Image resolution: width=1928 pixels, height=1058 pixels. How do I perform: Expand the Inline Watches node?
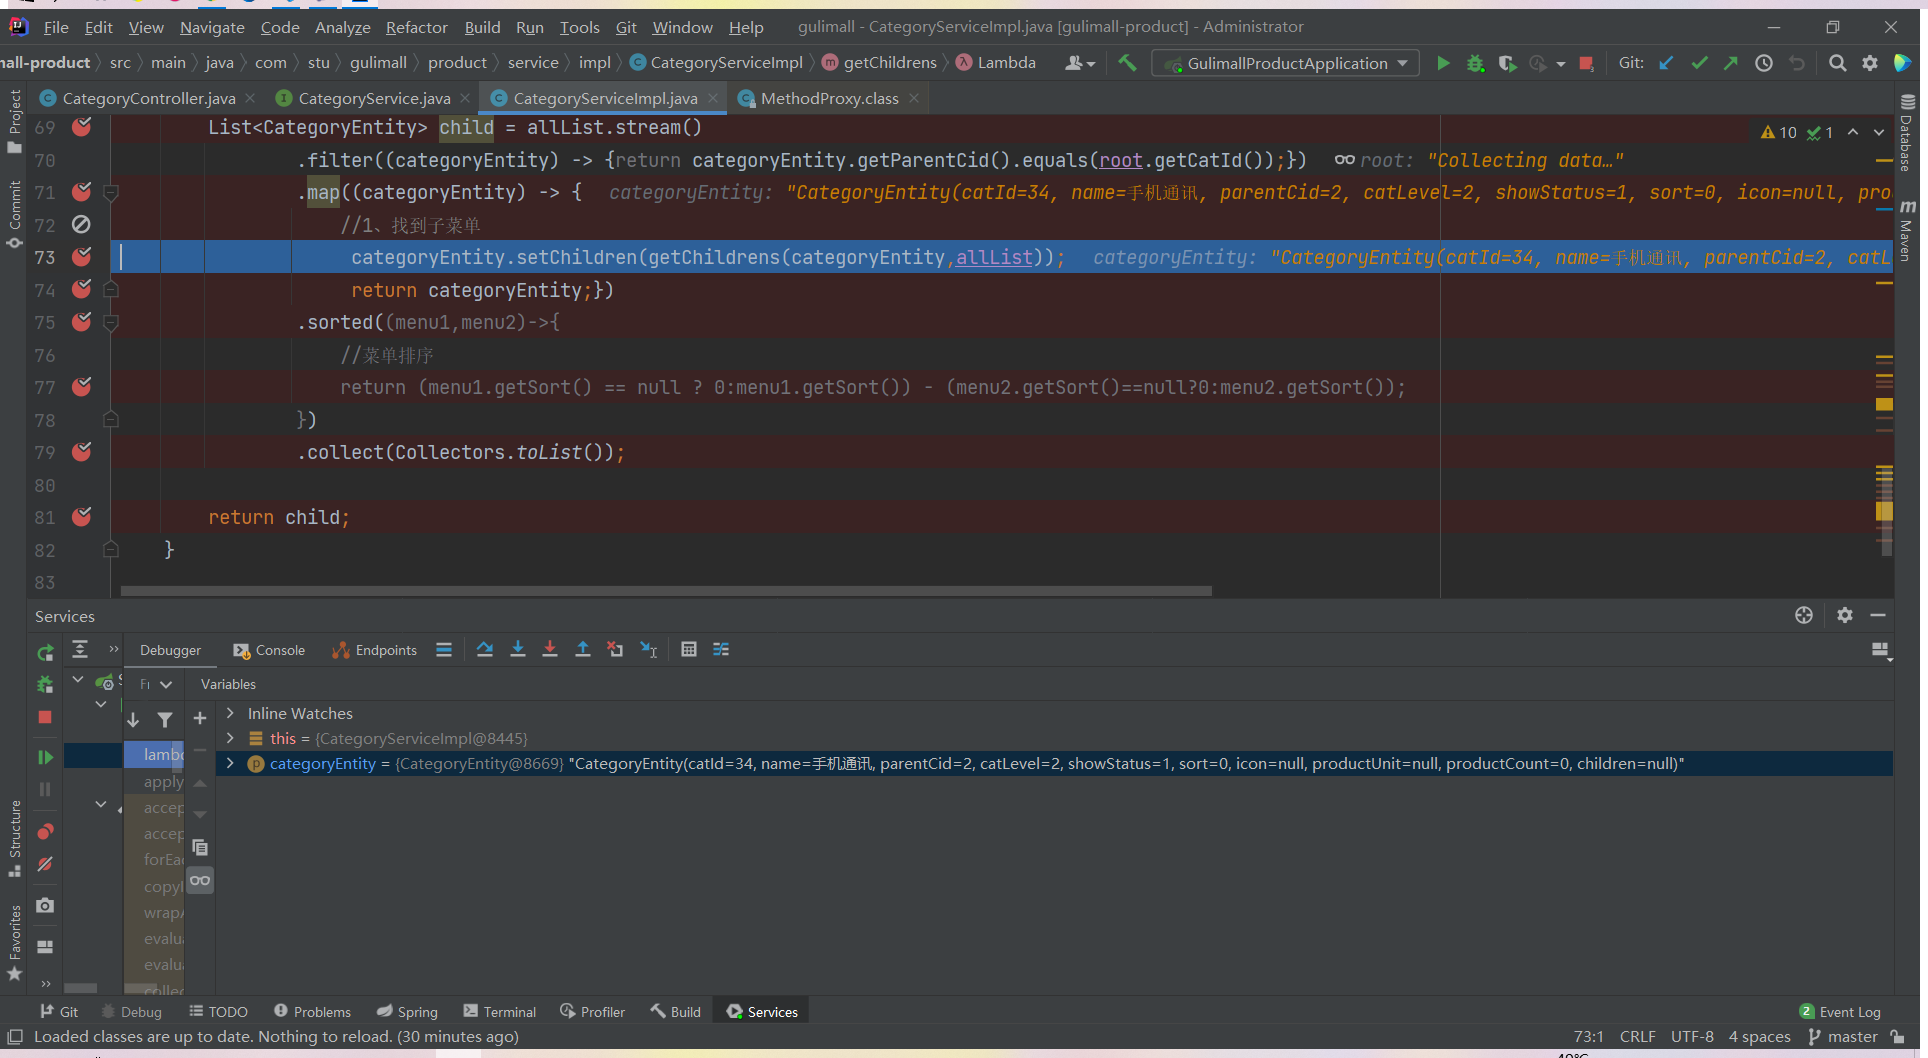point(230,713)
